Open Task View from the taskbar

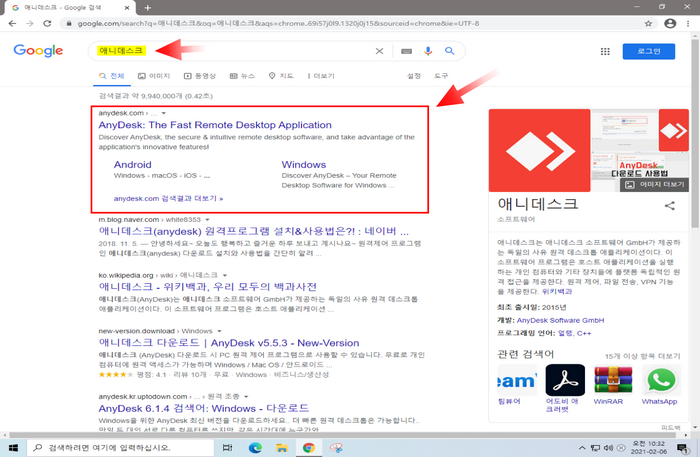[x=227, y=448]
